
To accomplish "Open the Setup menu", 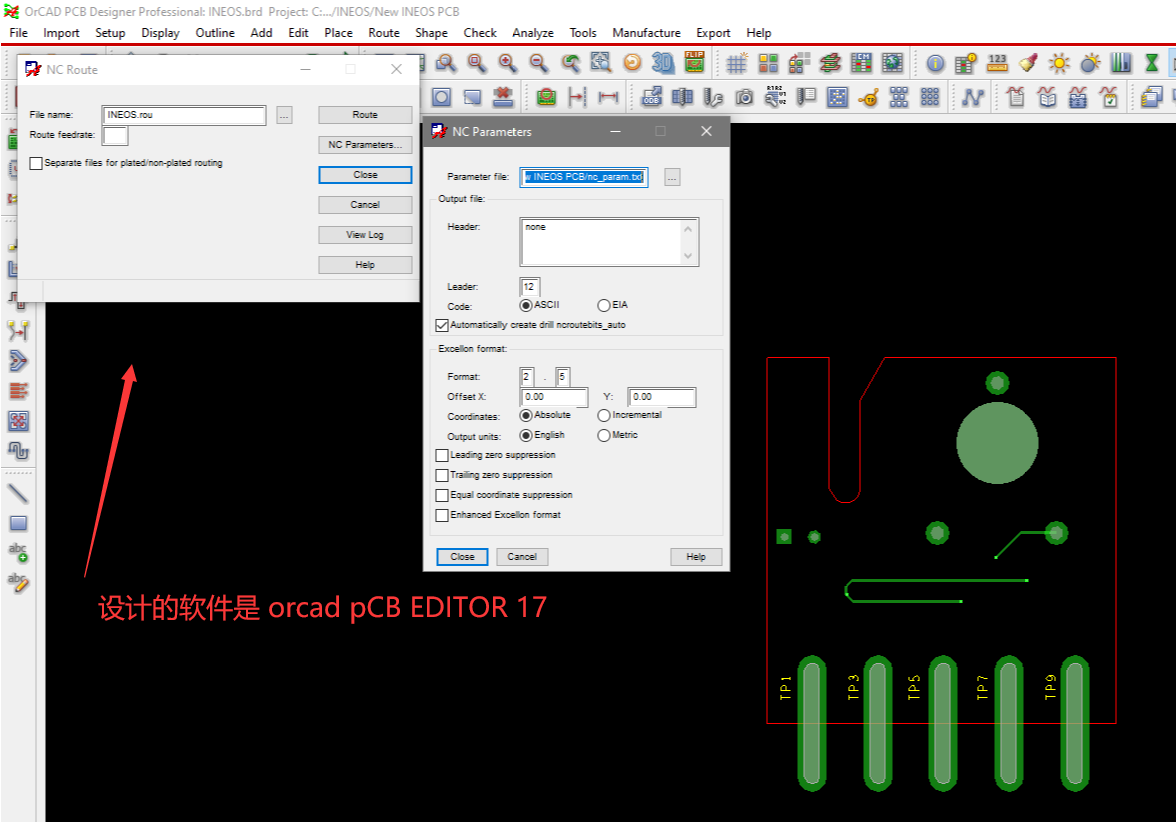I will pyautogui.click(x=110, y=33).
